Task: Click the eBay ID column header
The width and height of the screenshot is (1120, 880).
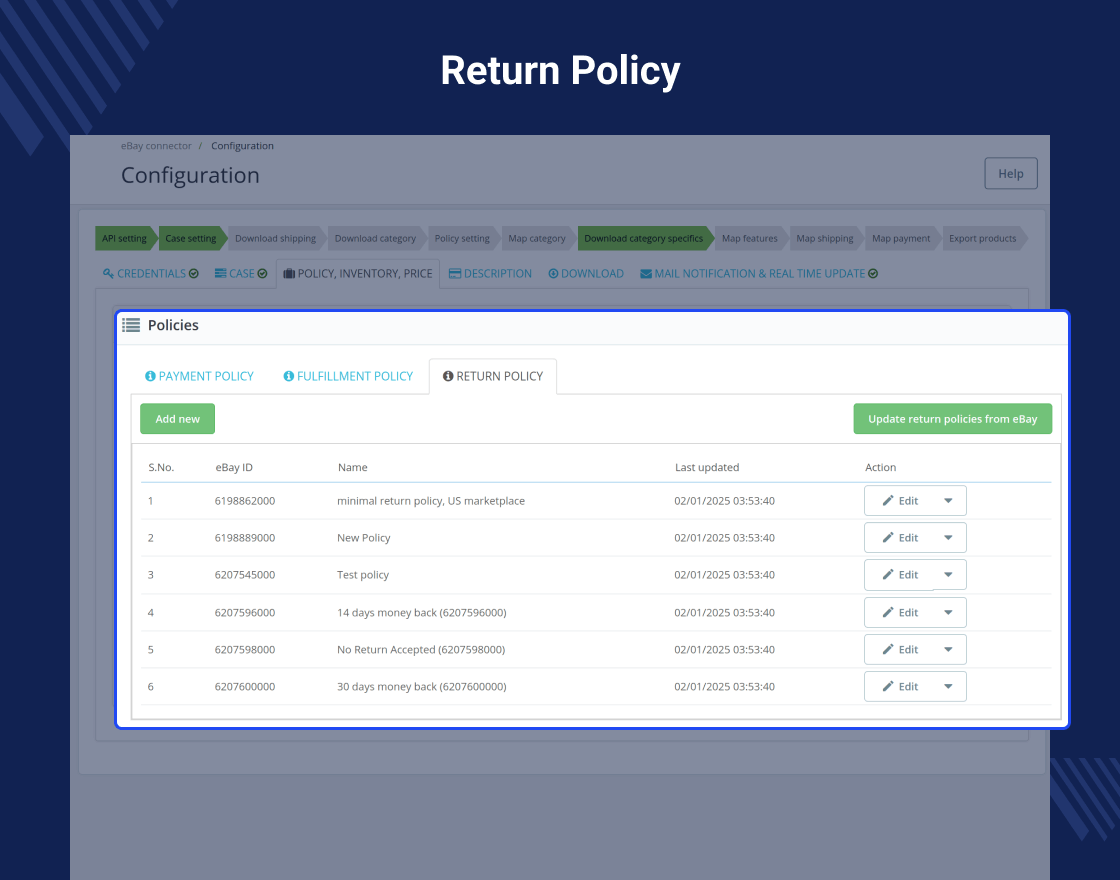Action: point(234,467)
